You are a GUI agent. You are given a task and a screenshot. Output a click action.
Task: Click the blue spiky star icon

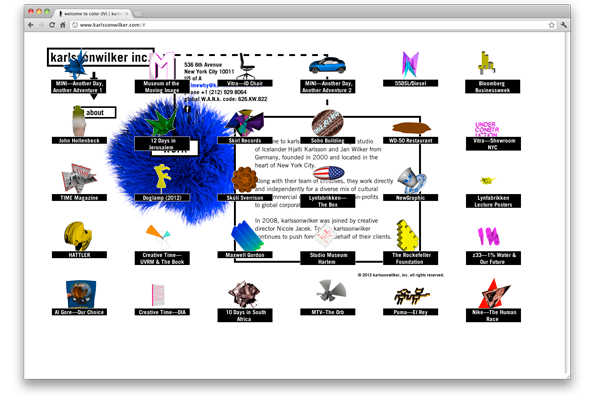pyautogui.click(x=76, y=65)
